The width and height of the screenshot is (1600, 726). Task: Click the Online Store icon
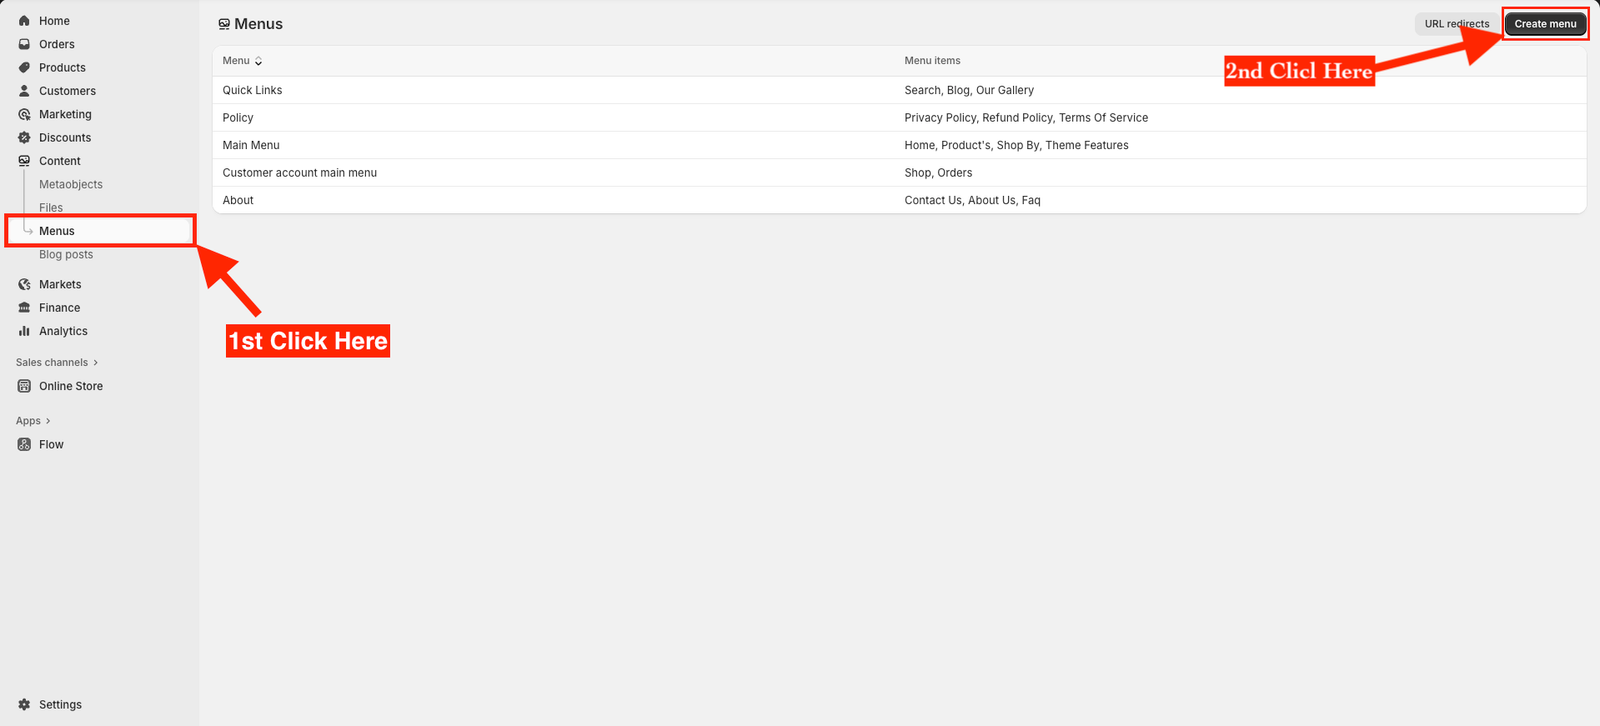[x=24, y=386]
